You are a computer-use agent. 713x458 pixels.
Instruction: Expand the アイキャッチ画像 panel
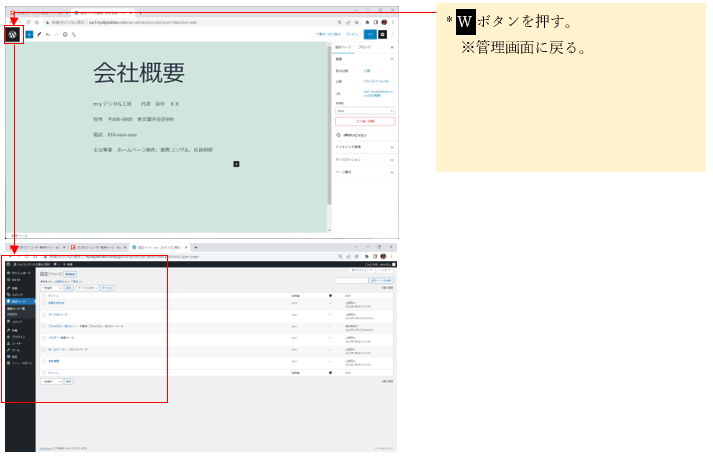[364, 147]
